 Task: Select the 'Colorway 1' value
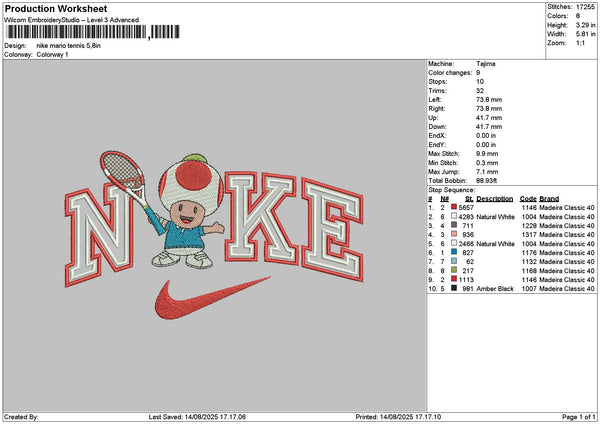[52, 55]
